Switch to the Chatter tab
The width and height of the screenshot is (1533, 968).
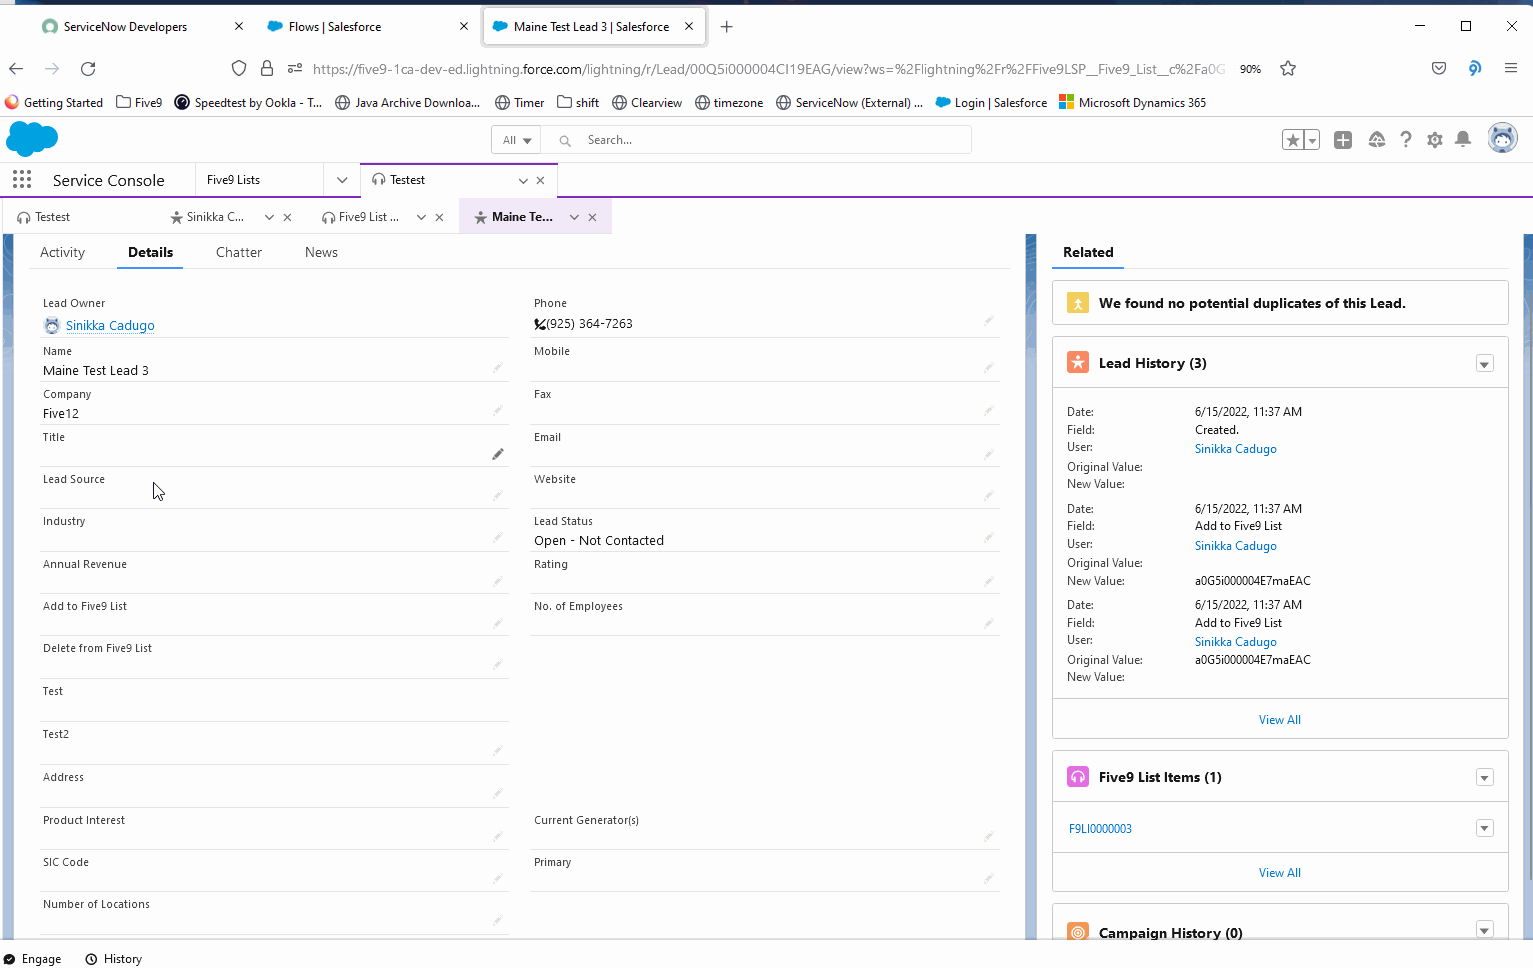tap(239, 252)
